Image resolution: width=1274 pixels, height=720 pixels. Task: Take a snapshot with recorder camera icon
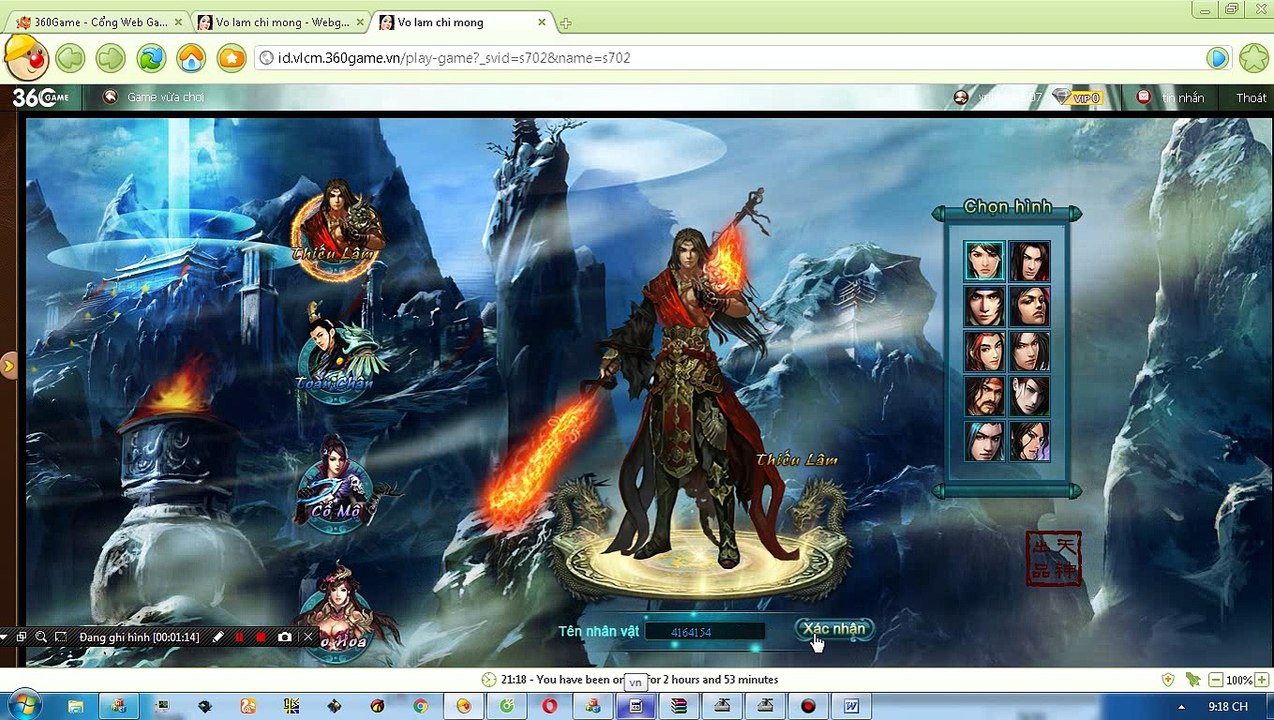coord(285,637)
